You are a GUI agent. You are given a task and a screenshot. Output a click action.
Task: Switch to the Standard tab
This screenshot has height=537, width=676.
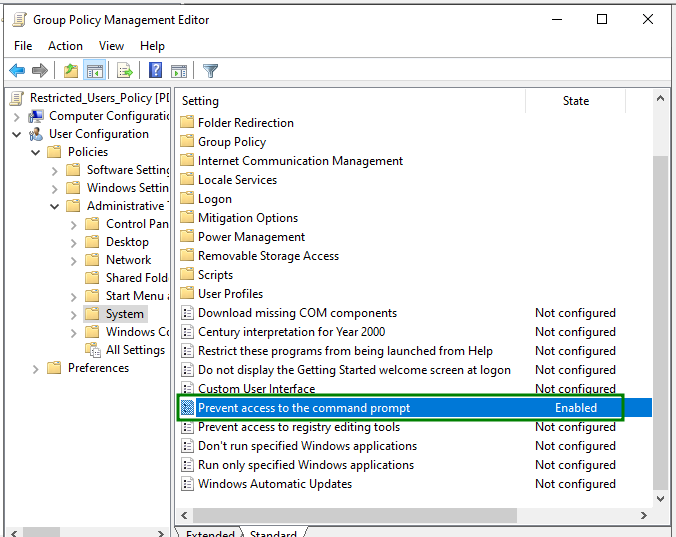pyautogui.click(x=273, y=533)
